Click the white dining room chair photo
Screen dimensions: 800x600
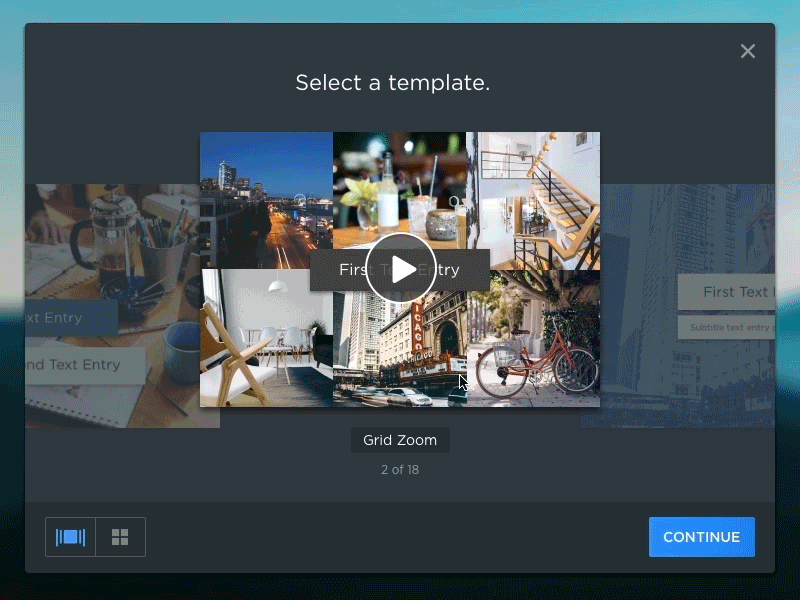pos(266,340)
